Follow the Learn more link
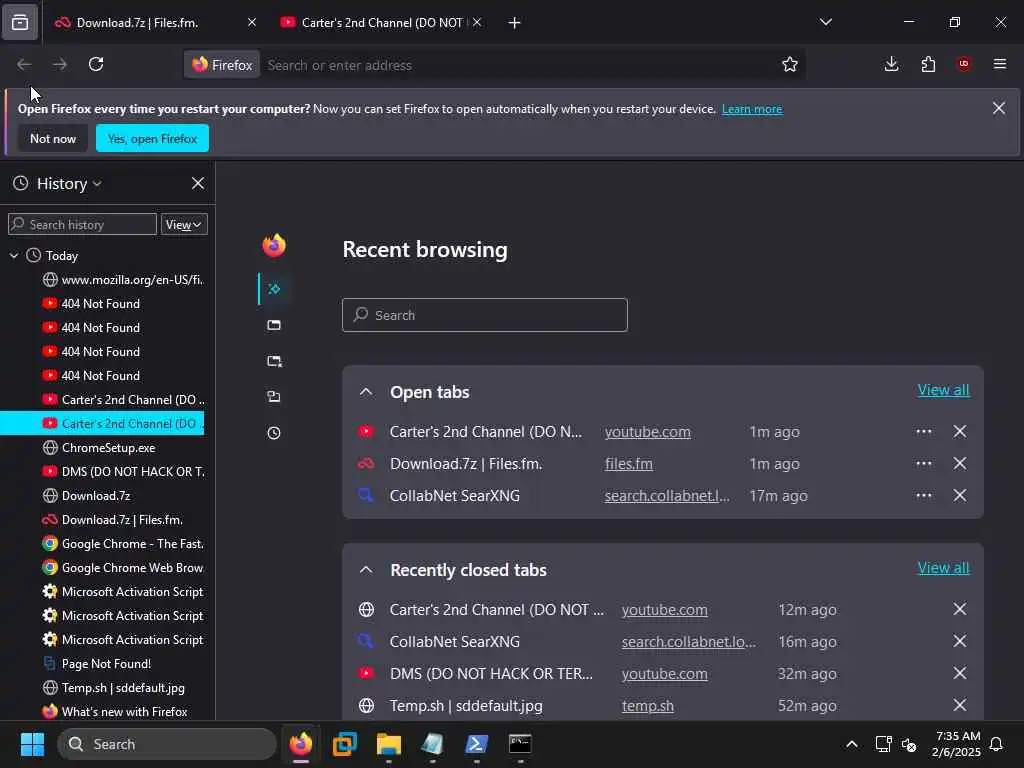The image size is (1024, 768). pos(752,109)
